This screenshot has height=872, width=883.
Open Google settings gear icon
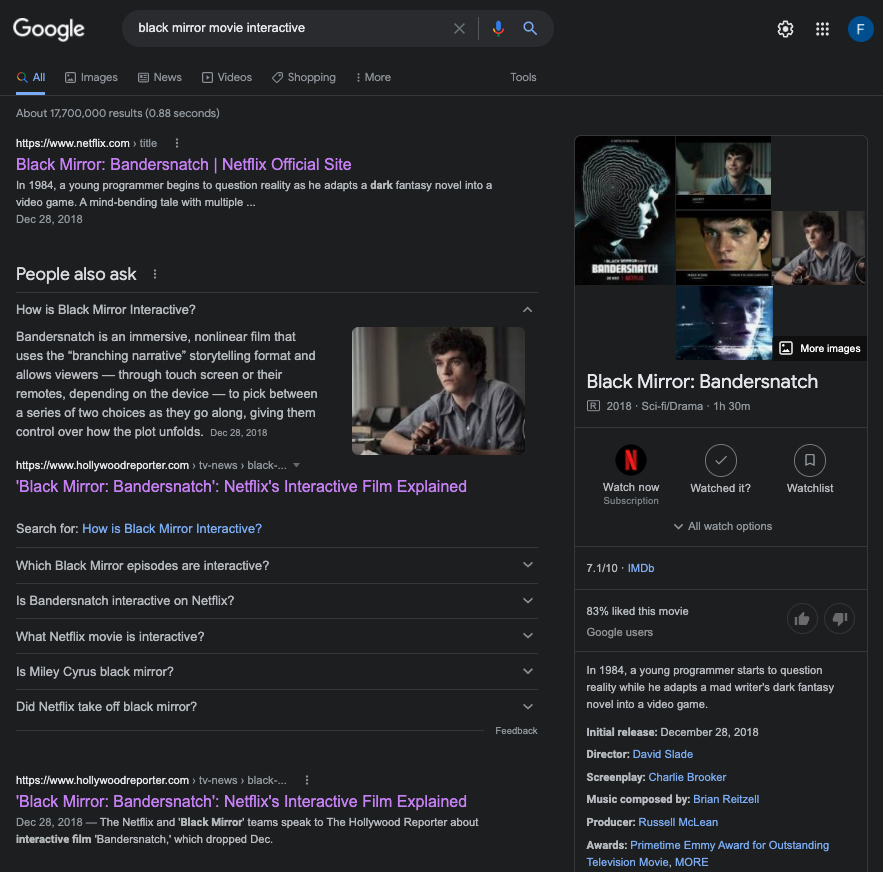point(785,29)
